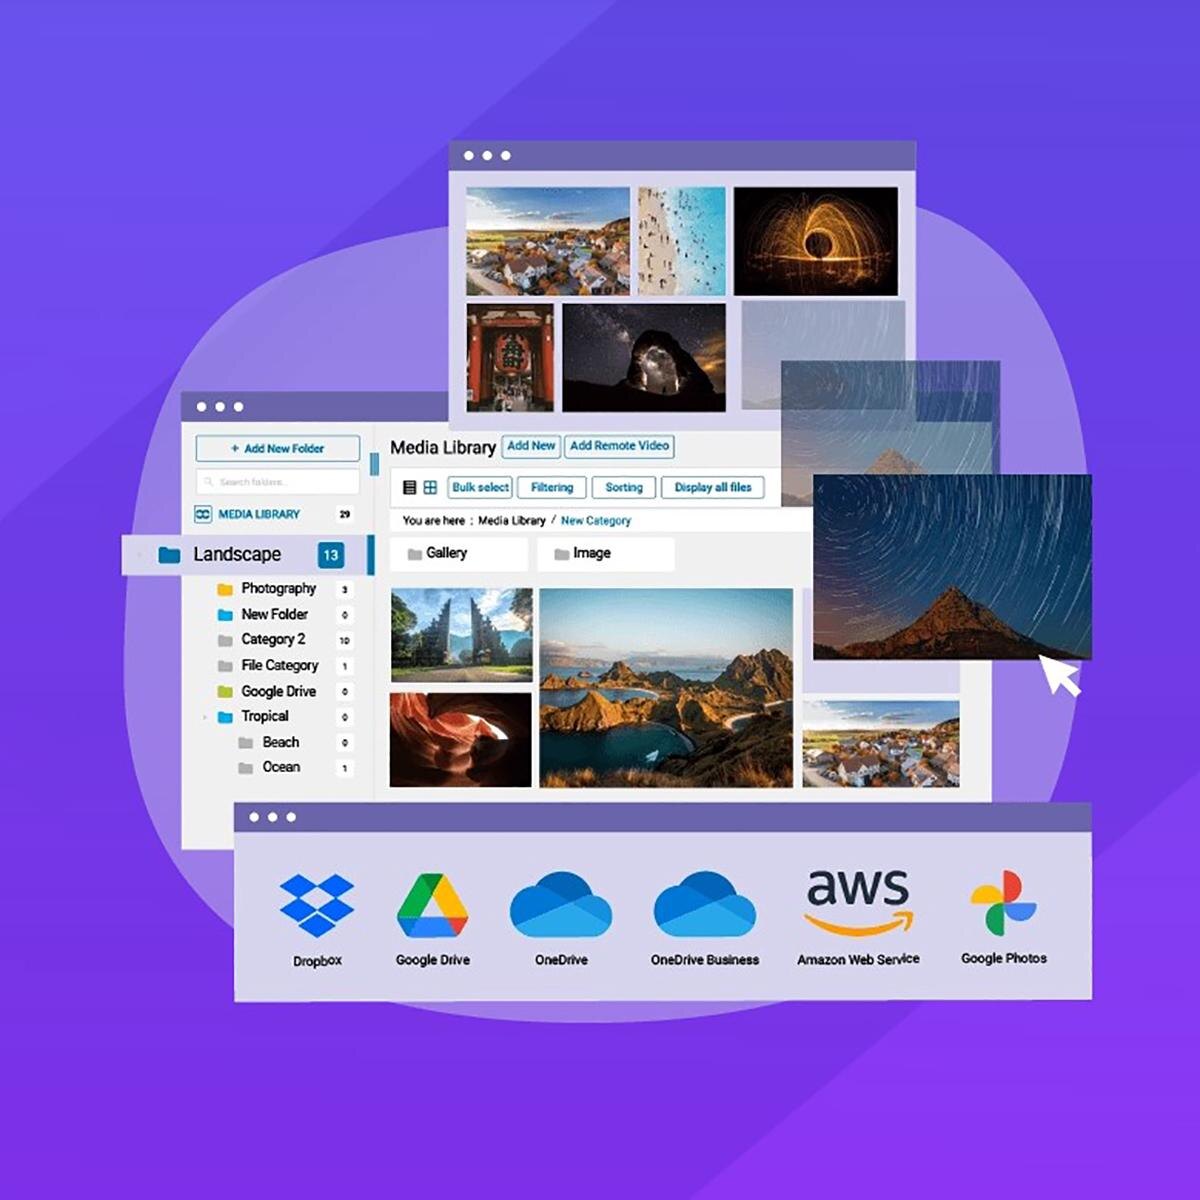Open the Sorting dropdown
The height and width of the screenshot is (1200, 1200).
[624, 487]
